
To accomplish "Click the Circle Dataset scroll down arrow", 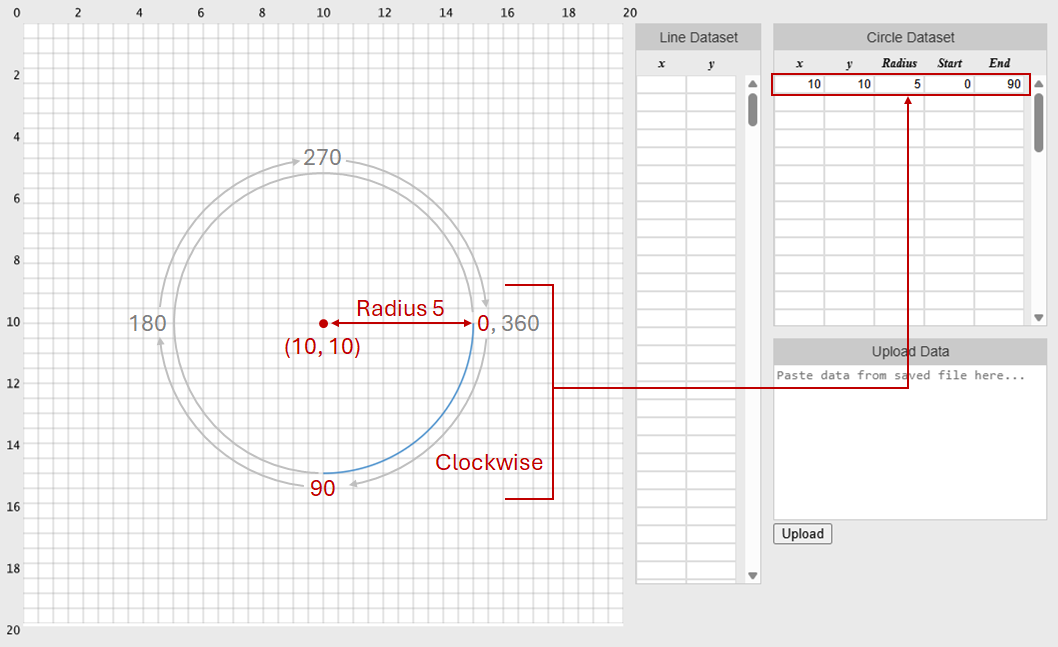I will tap(1039, 318).
